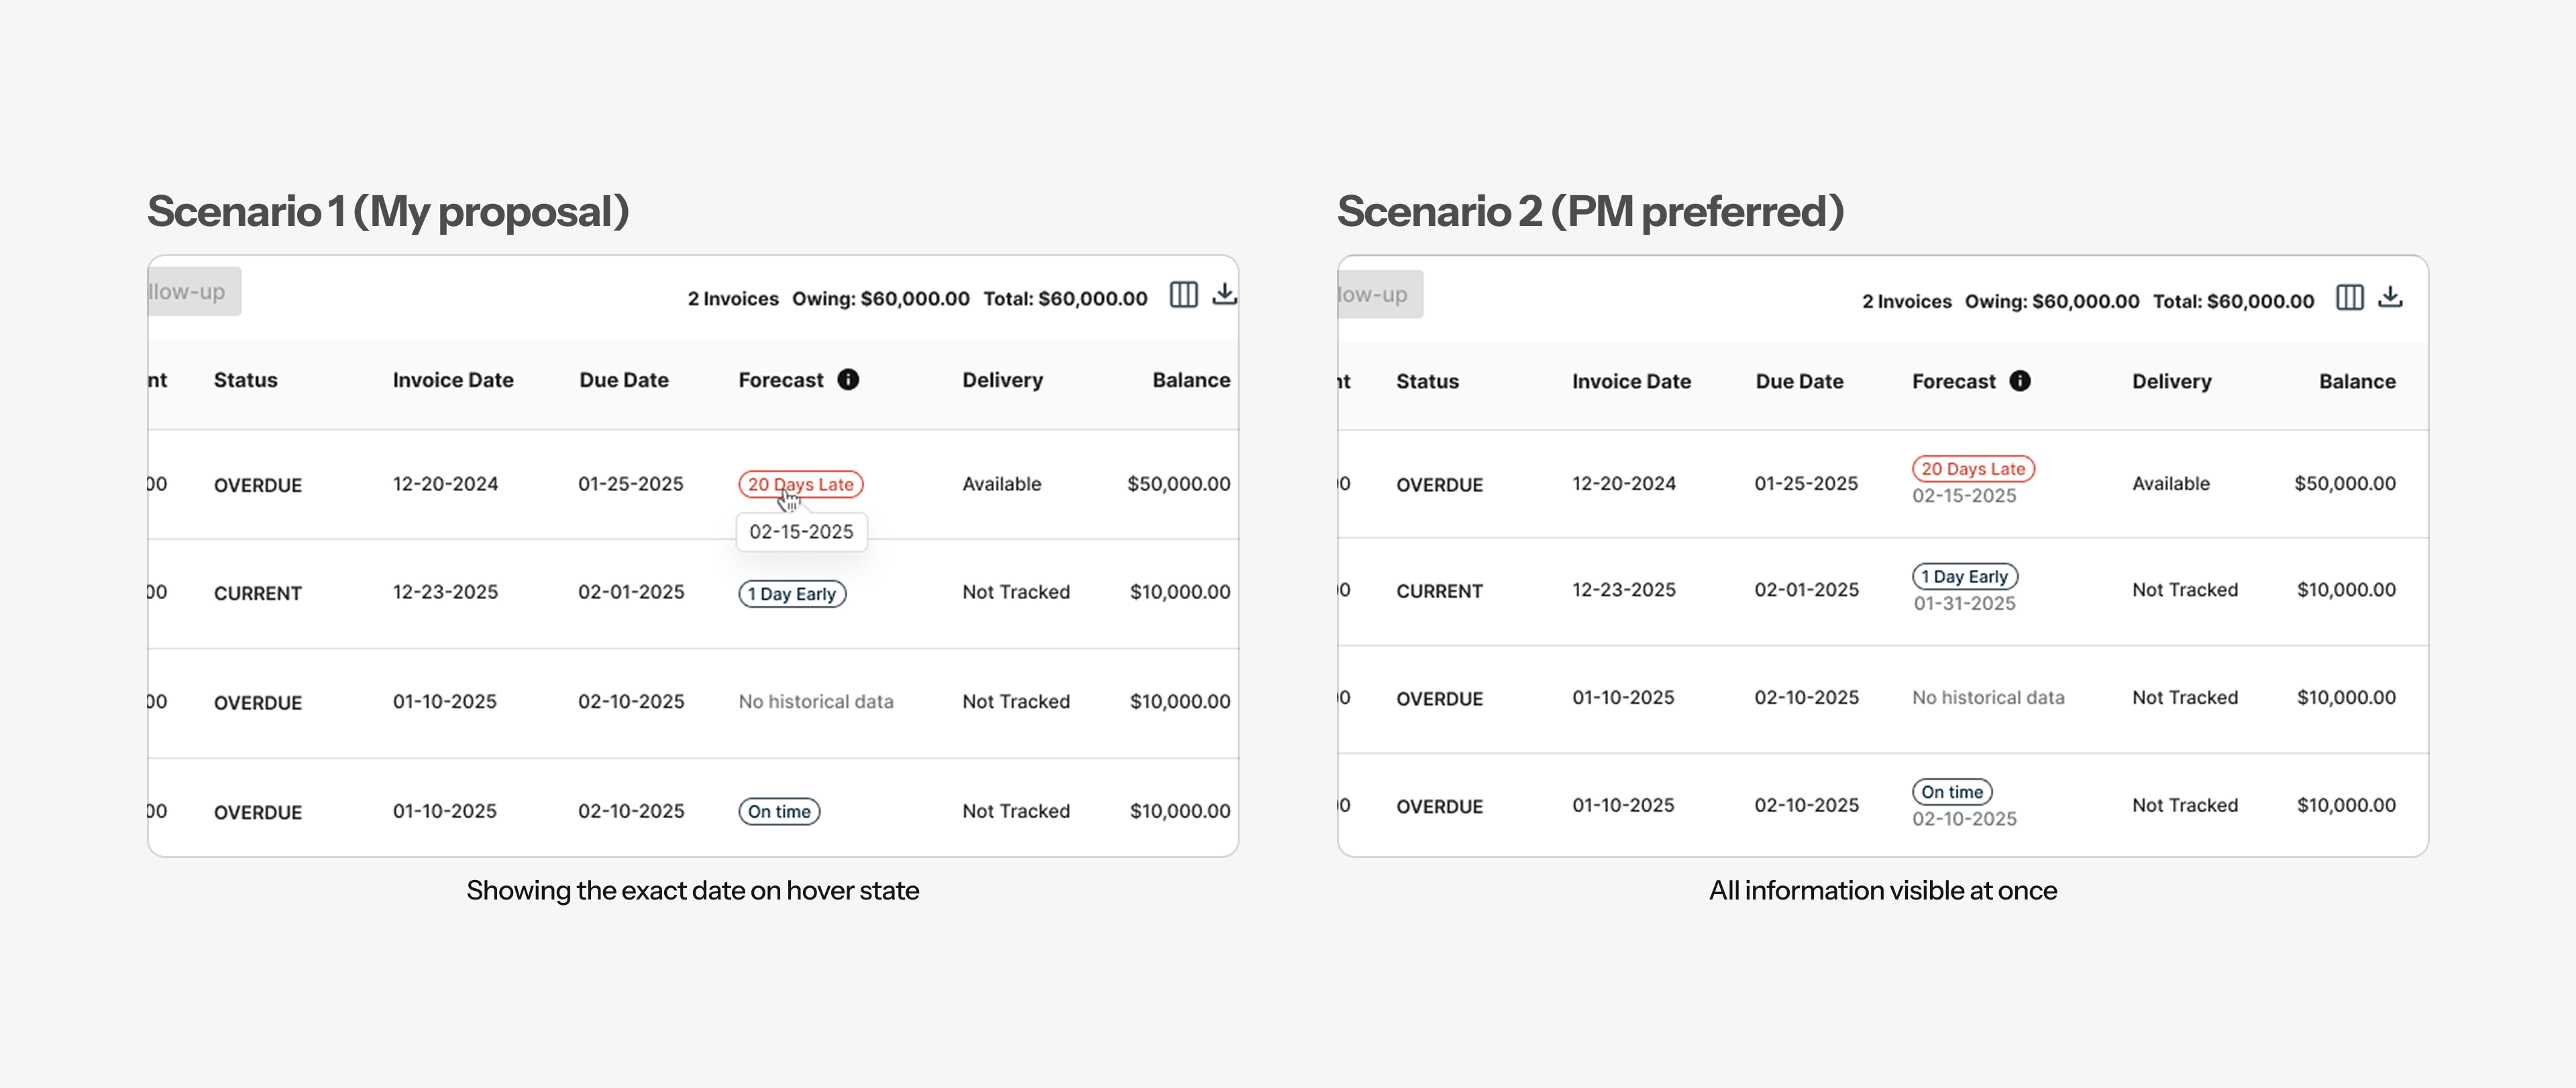Click the $50,000.00 balance in Scenario 2
2576x1088 pixels.
click(x=2344, y=484)
